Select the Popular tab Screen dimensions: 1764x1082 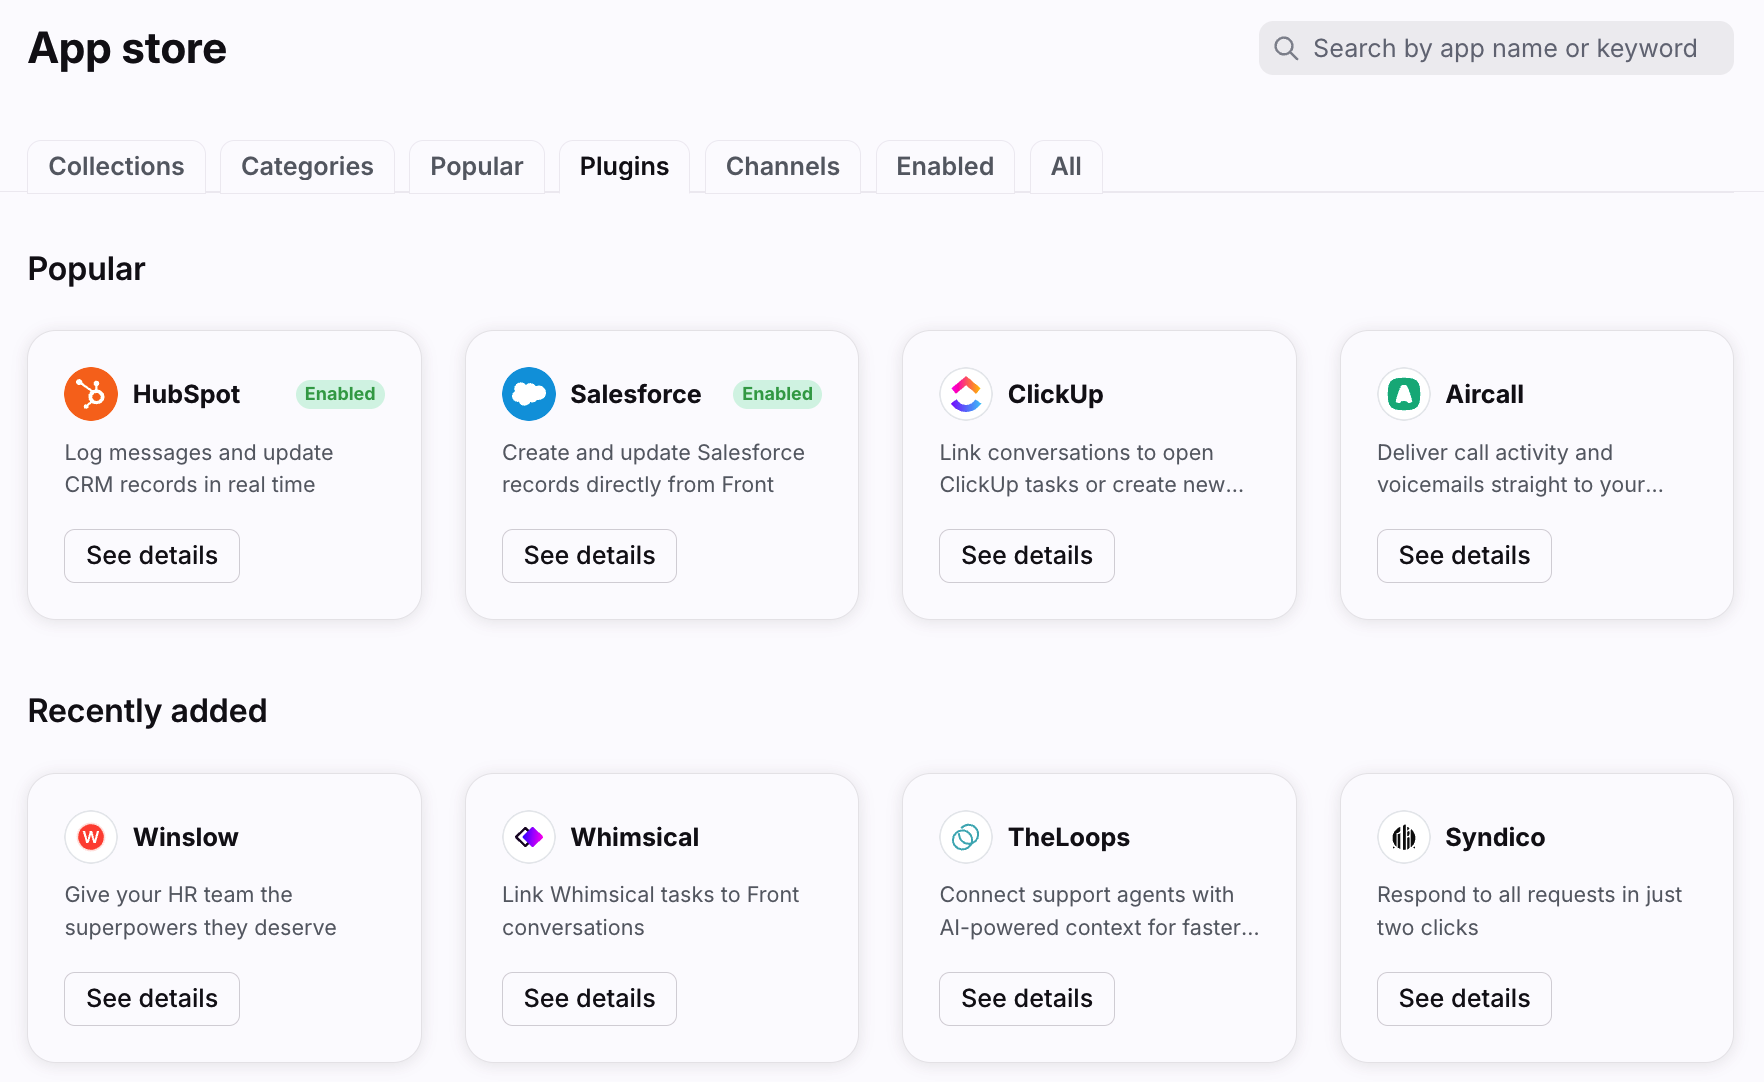477,166
